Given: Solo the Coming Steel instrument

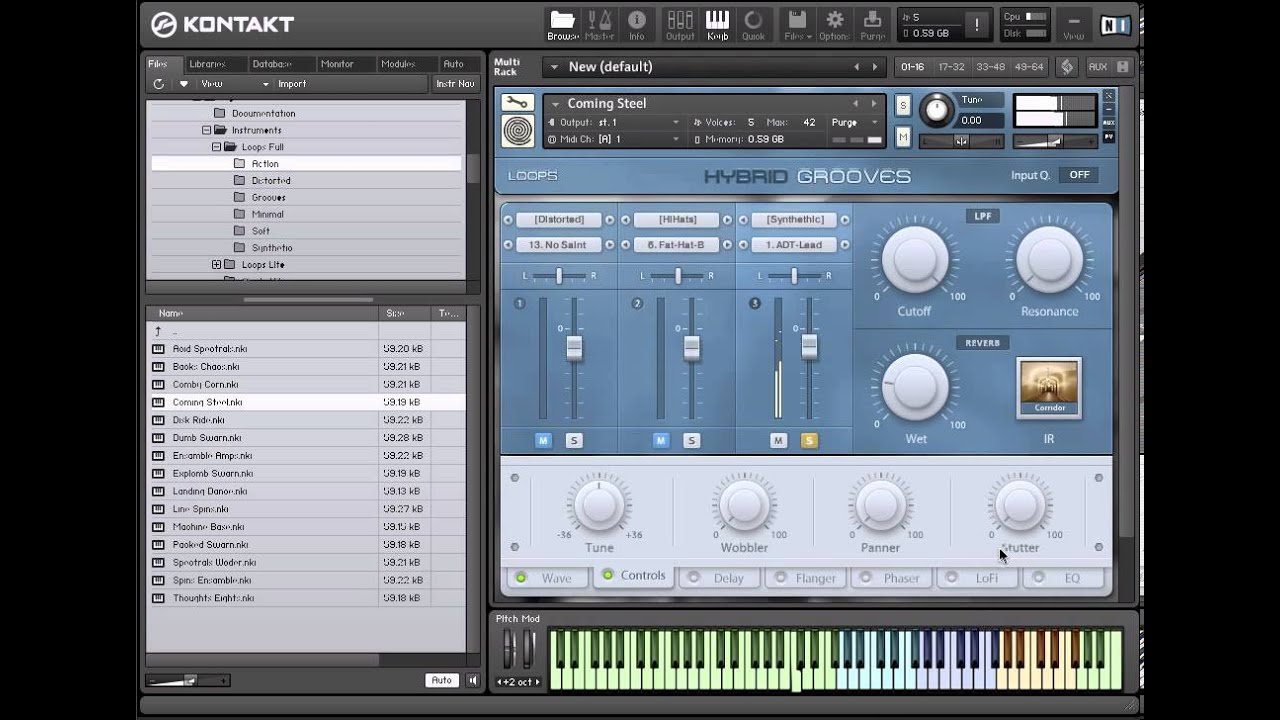Looking at the screenshot, I should (x=903, y=105).
